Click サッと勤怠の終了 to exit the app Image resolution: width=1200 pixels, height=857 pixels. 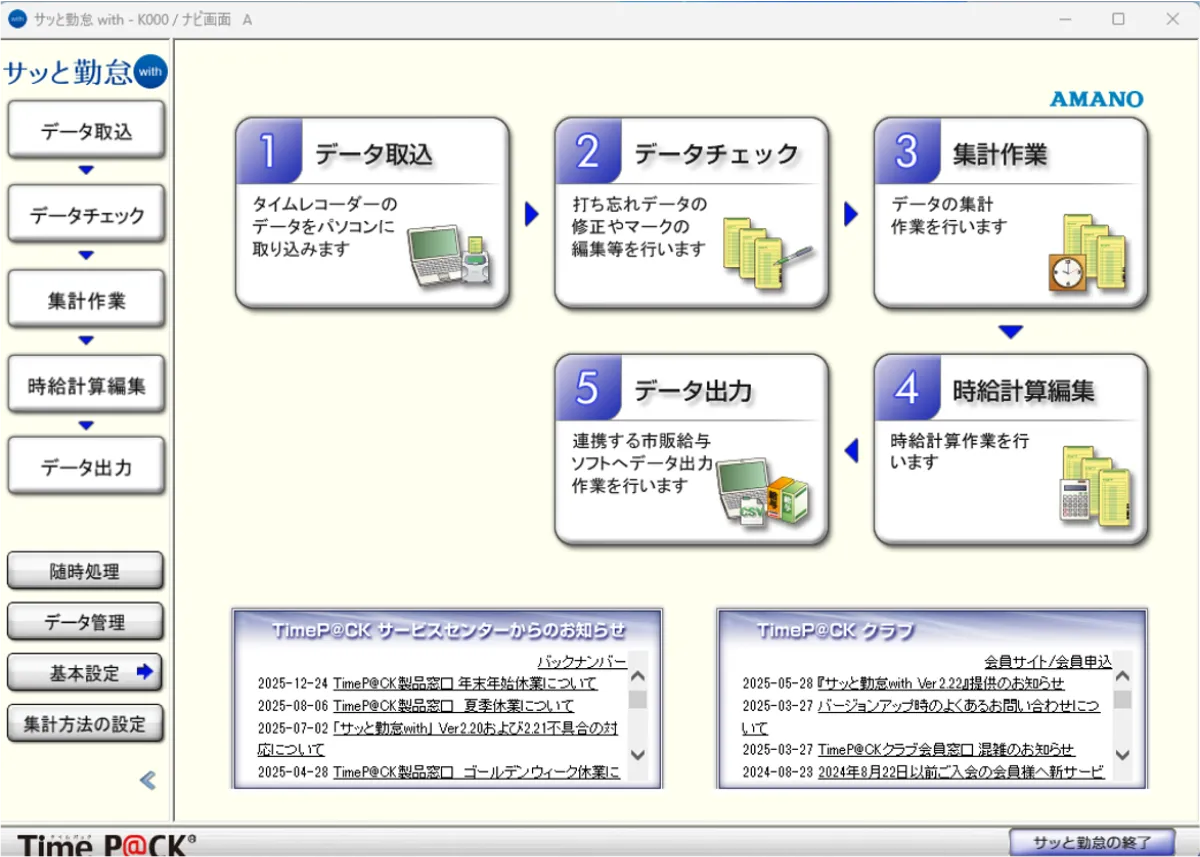click(x=1092, y=842)
